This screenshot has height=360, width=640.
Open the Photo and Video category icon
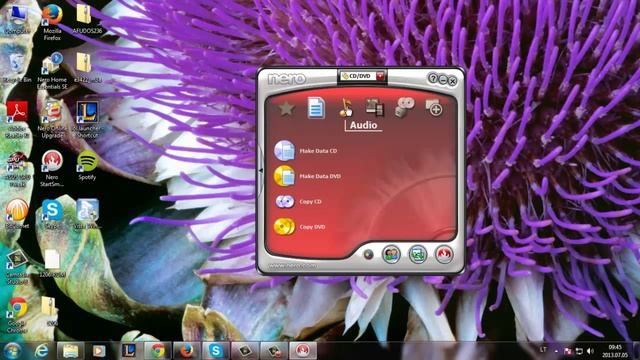[374, 107]
